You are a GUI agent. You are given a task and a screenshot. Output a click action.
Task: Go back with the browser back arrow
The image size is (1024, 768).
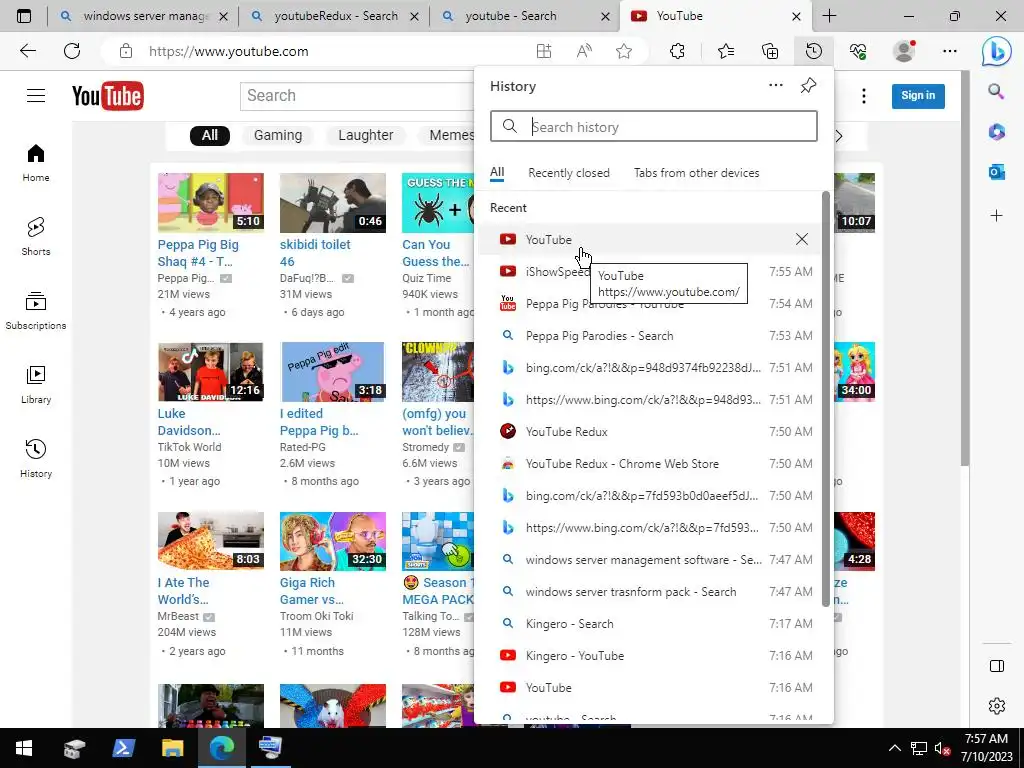click(27, 51)
